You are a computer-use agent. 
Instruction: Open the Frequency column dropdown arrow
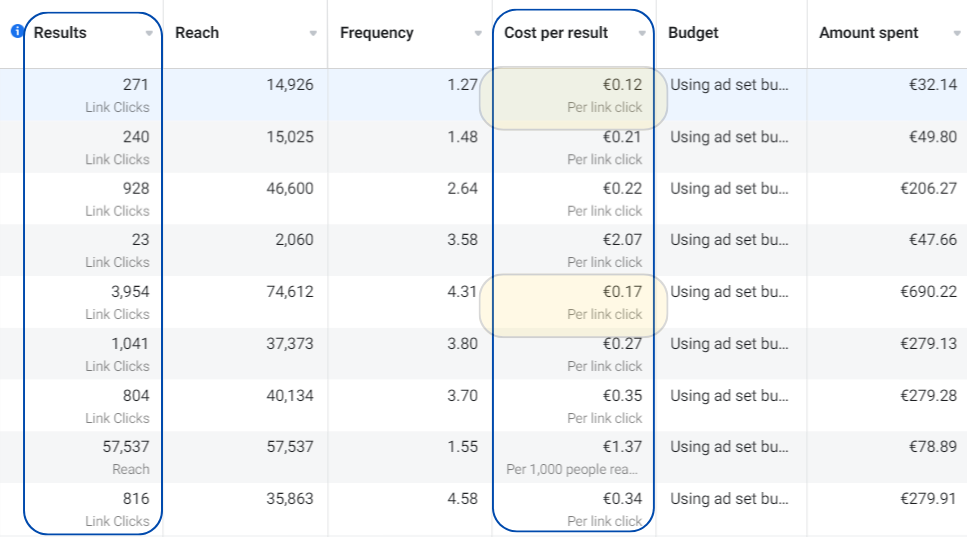pos(478,33)
